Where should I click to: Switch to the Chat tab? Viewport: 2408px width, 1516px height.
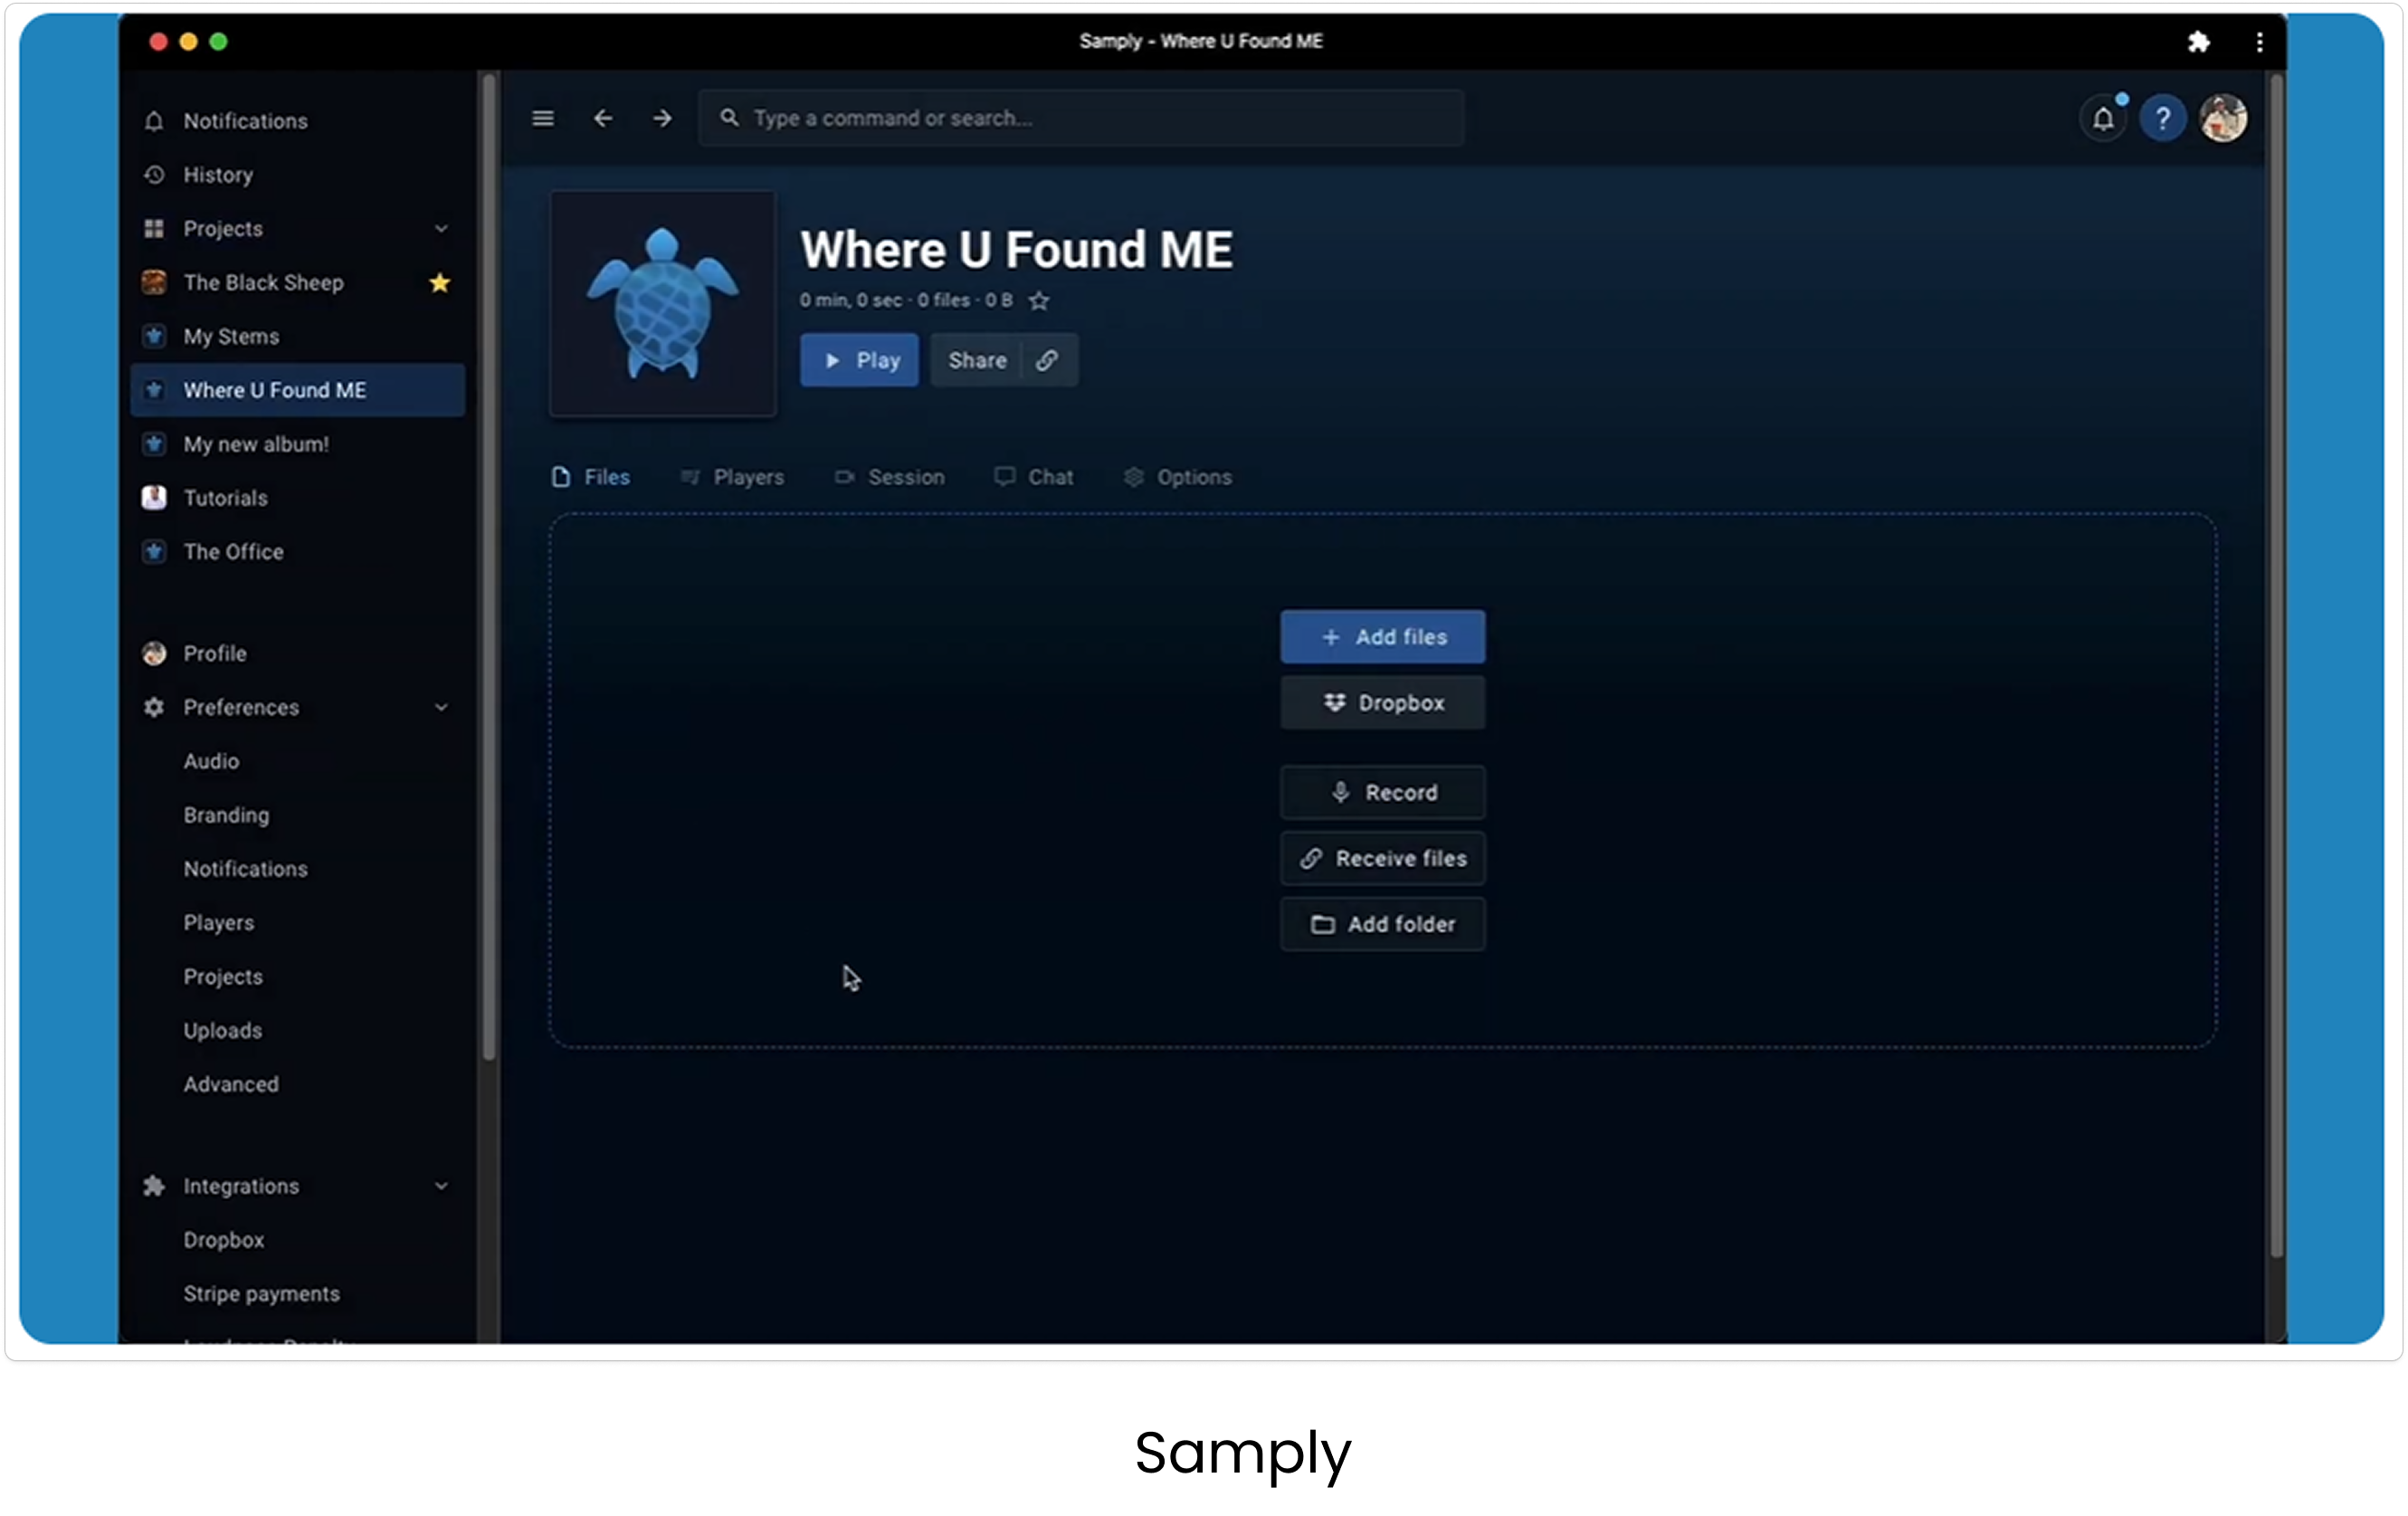point(1034,477)
